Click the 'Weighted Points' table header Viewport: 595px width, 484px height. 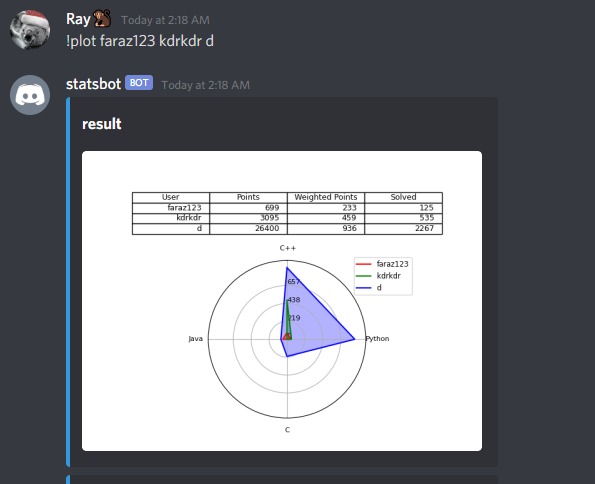[326, 197]
